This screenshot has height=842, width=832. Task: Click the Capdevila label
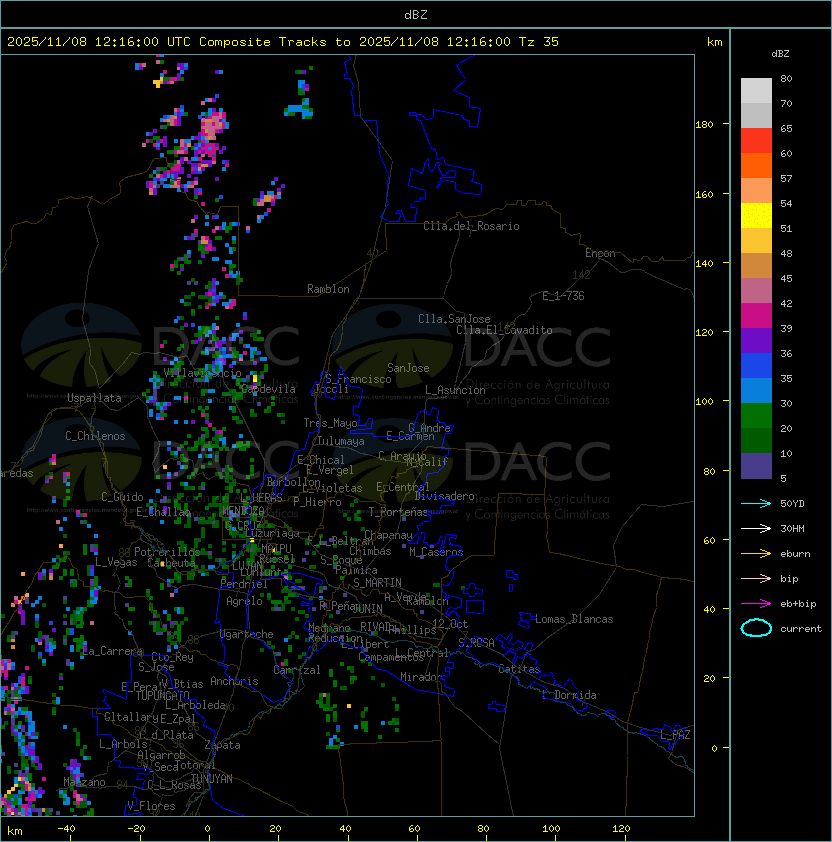click(269, 388)
